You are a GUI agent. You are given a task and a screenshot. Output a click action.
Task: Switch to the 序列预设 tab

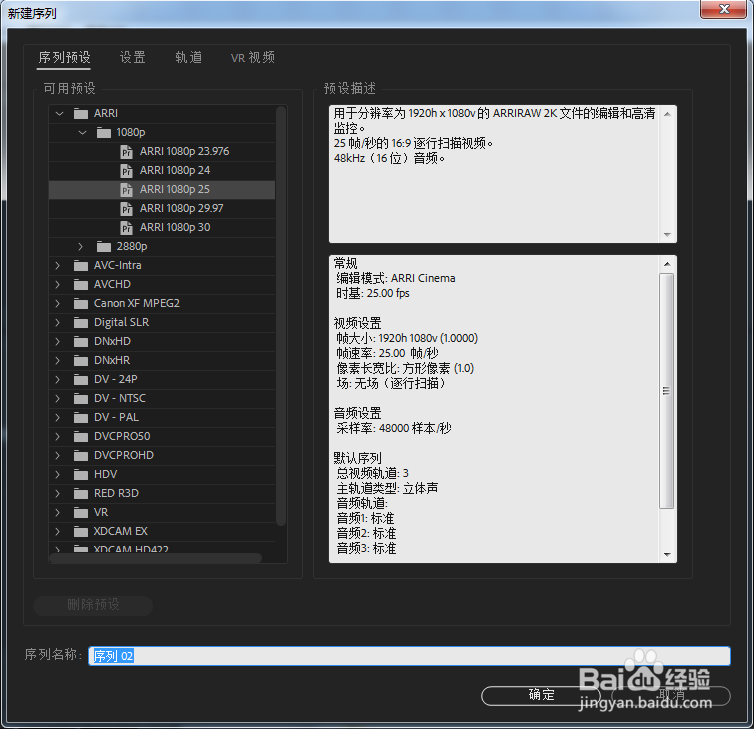[x=64, y=58]
